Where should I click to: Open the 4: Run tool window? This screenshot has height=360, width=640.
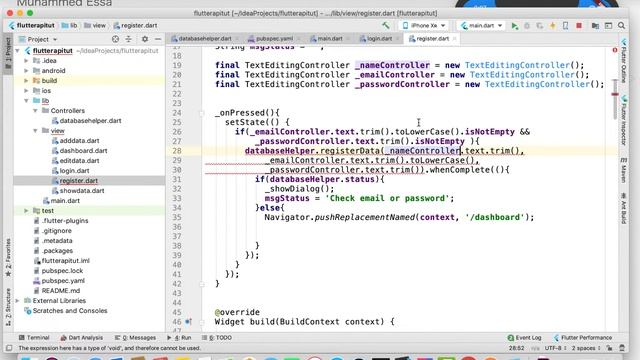pos(179,338)
